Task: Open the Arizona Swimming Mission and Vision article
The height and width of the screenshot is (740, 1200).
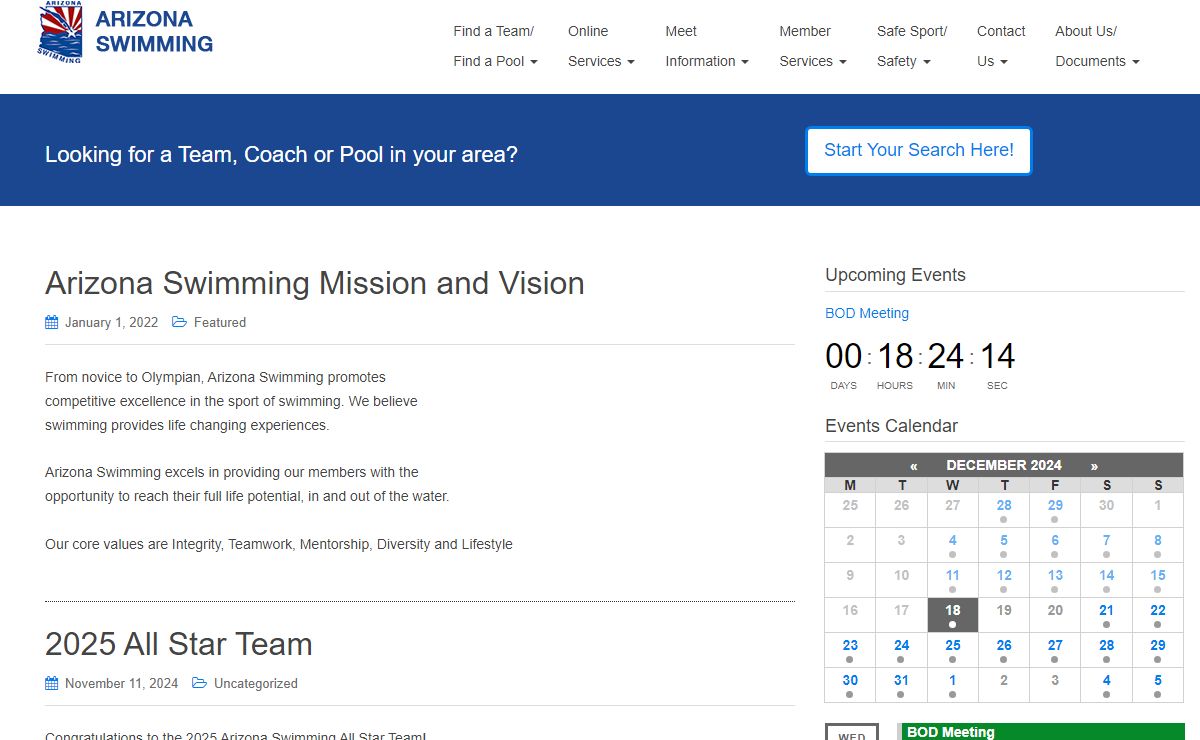Action: click(x=315, y=283)
